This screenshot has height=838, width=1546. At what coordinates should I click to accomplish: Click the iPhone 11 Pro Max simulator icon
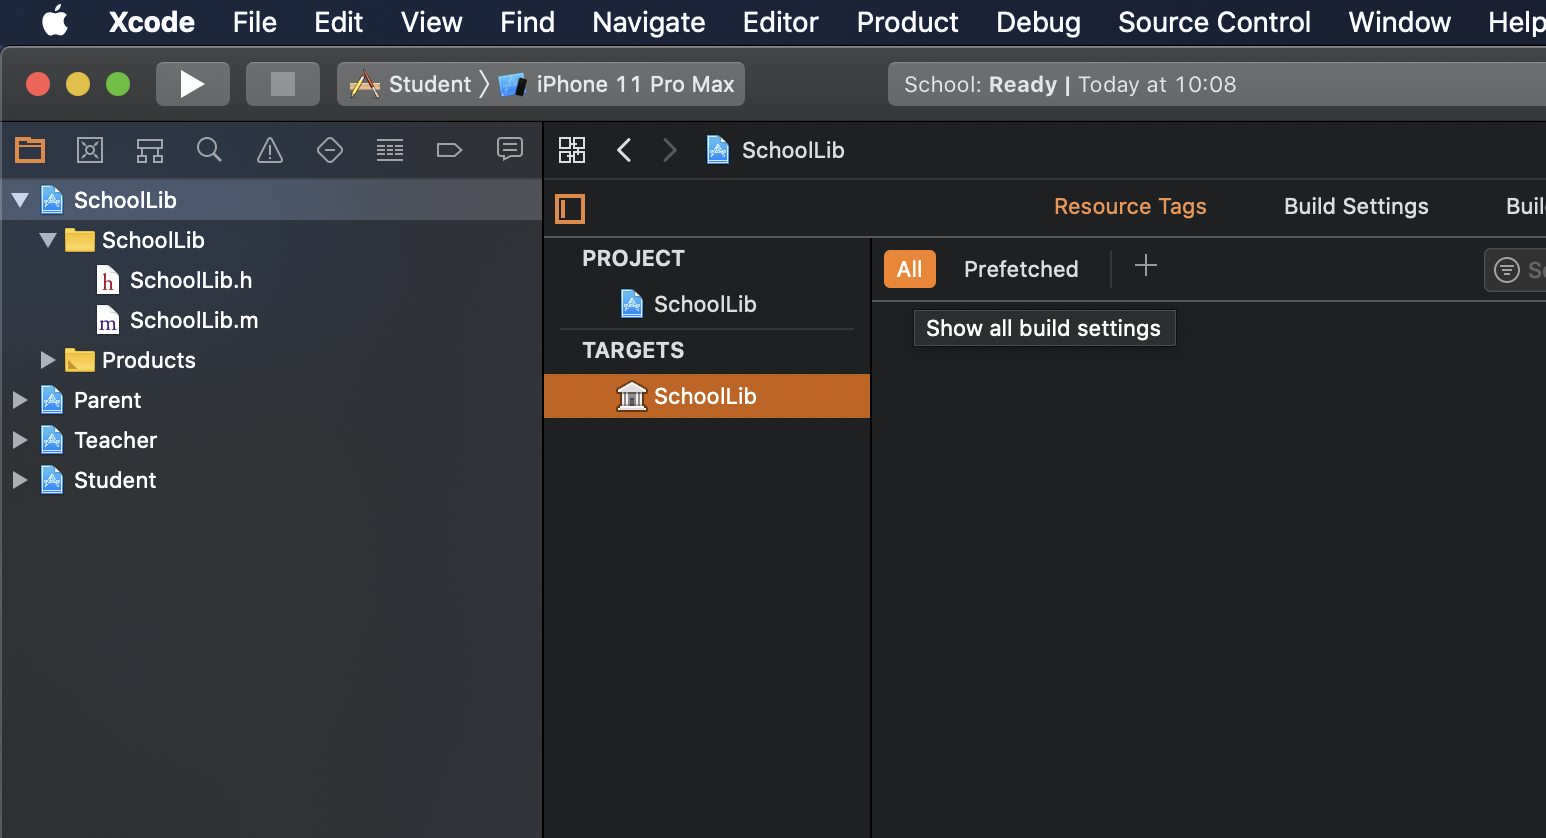pyautogui.click(x=513, y=85)
